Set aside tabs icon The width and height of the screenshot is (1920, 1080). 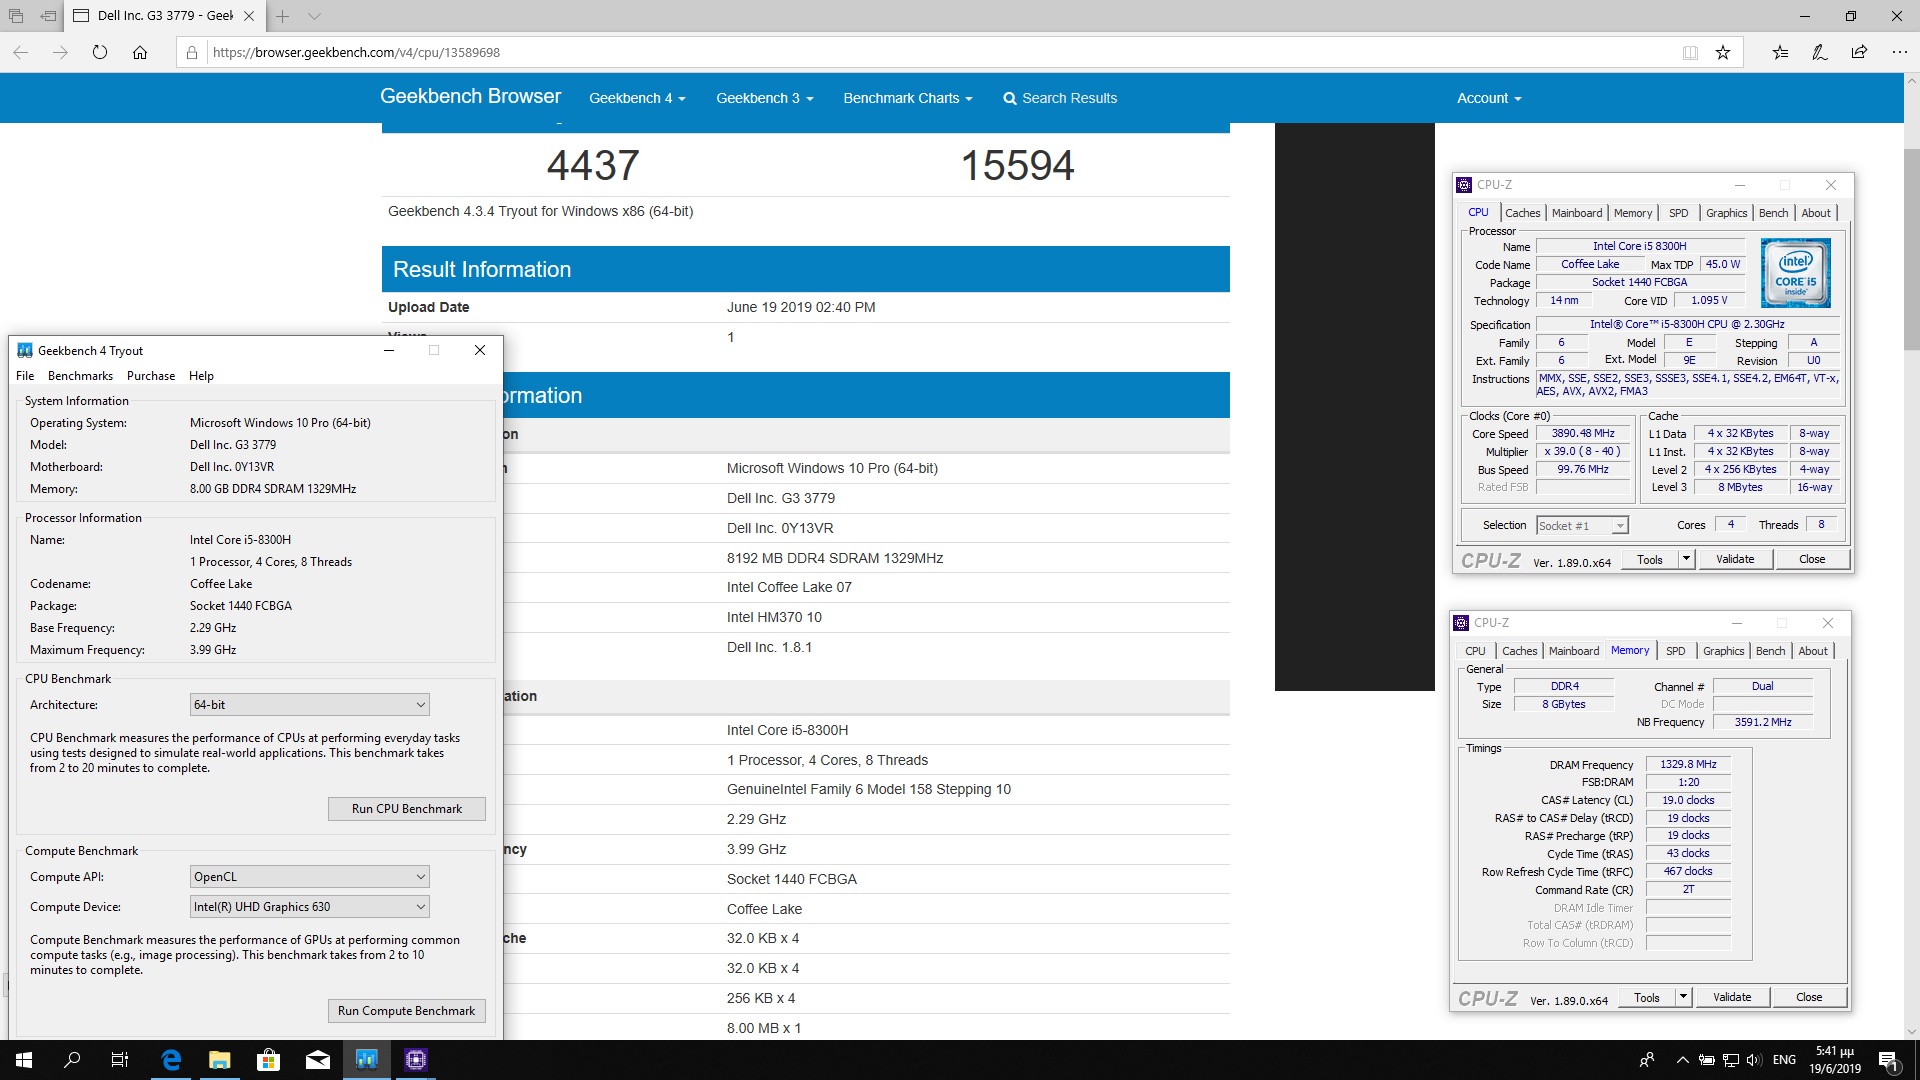pyautogui.click(x=48, y=16)
